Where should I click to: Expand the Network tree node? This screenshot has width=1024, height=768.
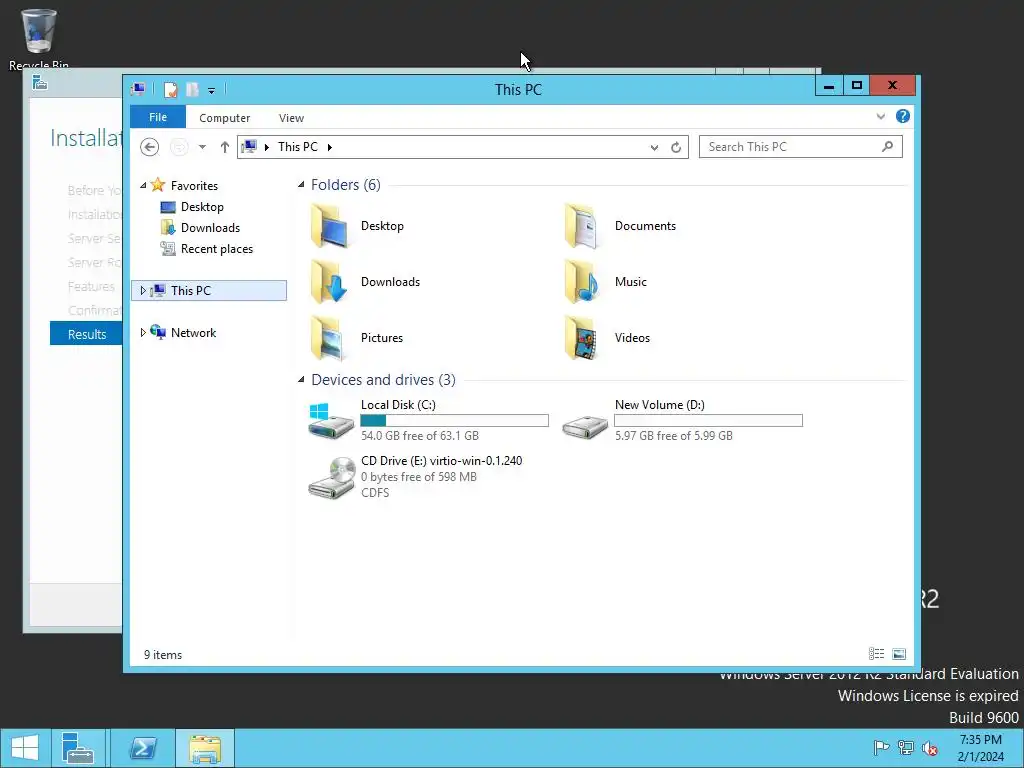[143, 332]
